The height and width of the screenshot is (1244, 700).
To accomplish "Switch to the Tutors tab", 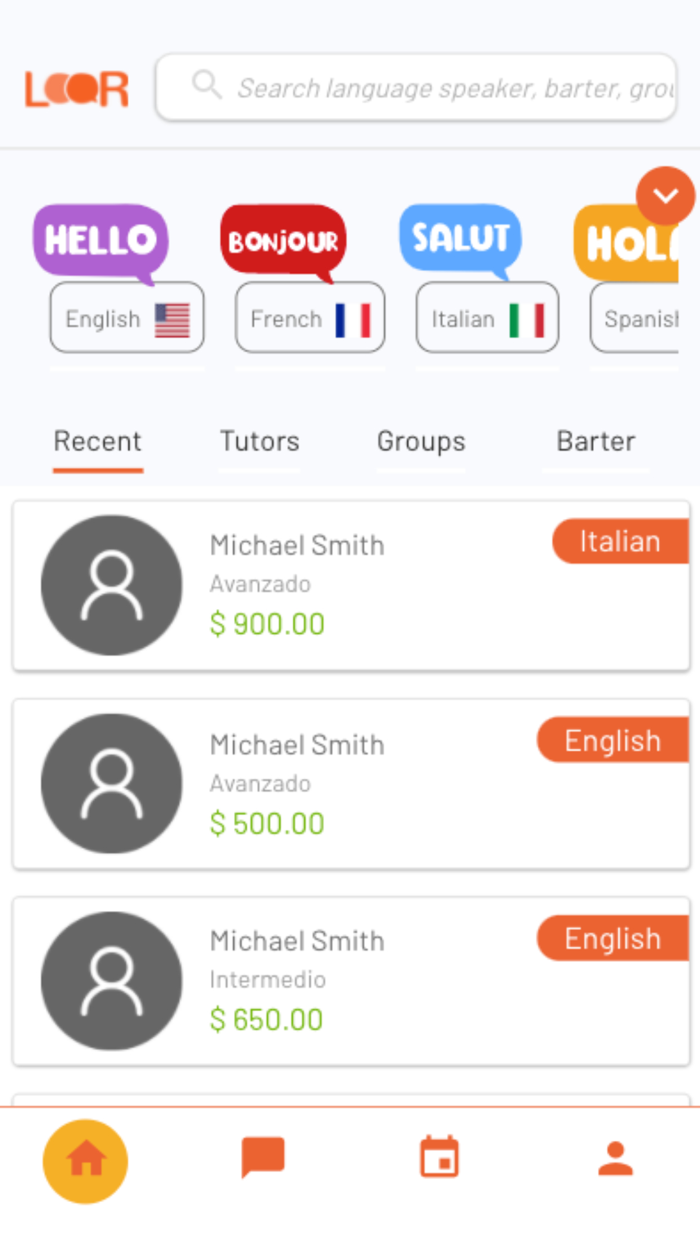I will [259, 441].
